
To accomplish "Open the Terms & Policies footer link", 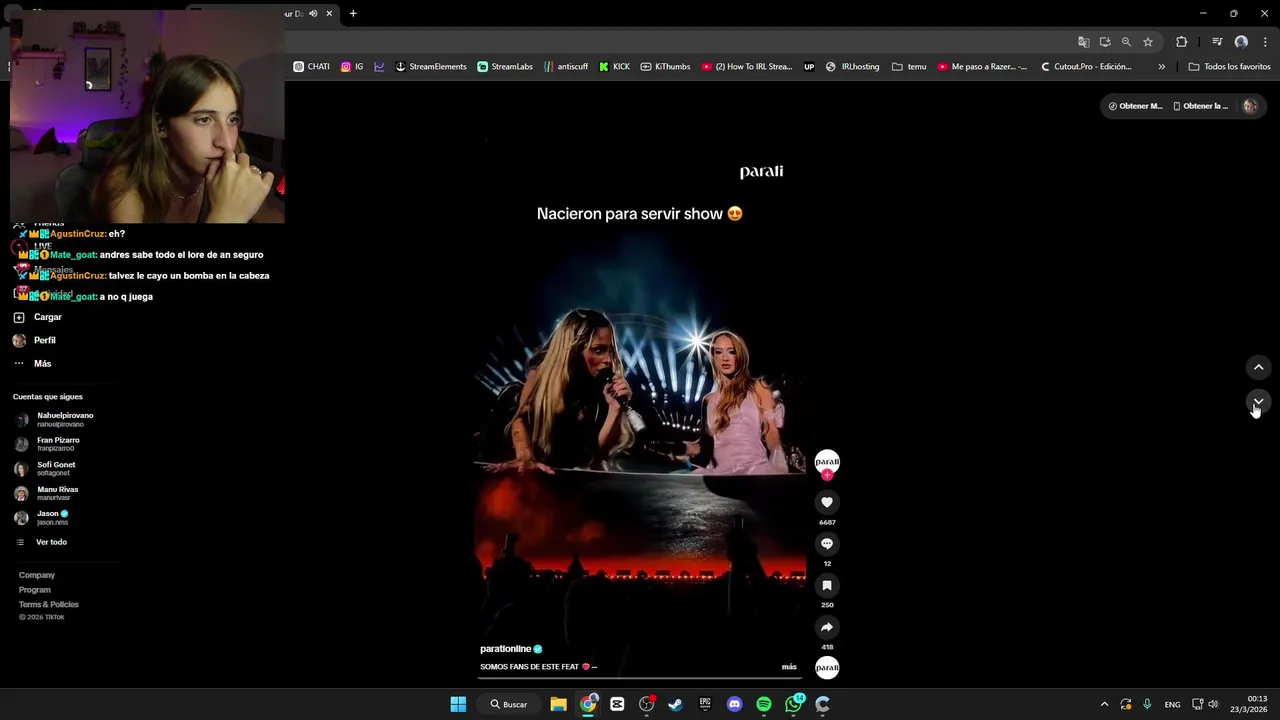I will [49, 605].
